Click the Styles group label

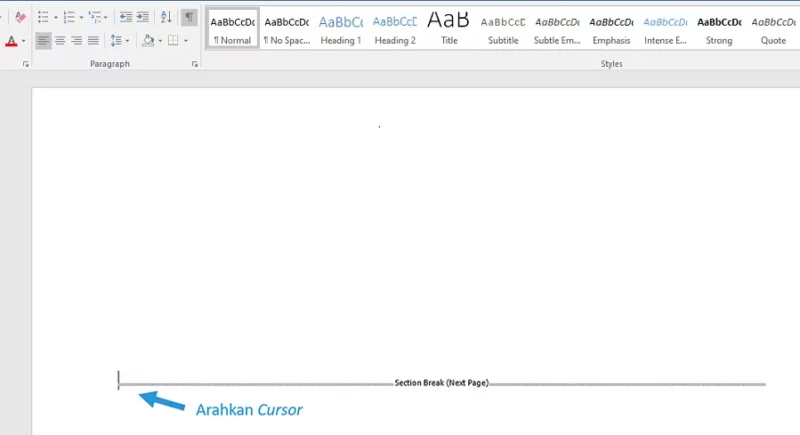click(611, 64)
